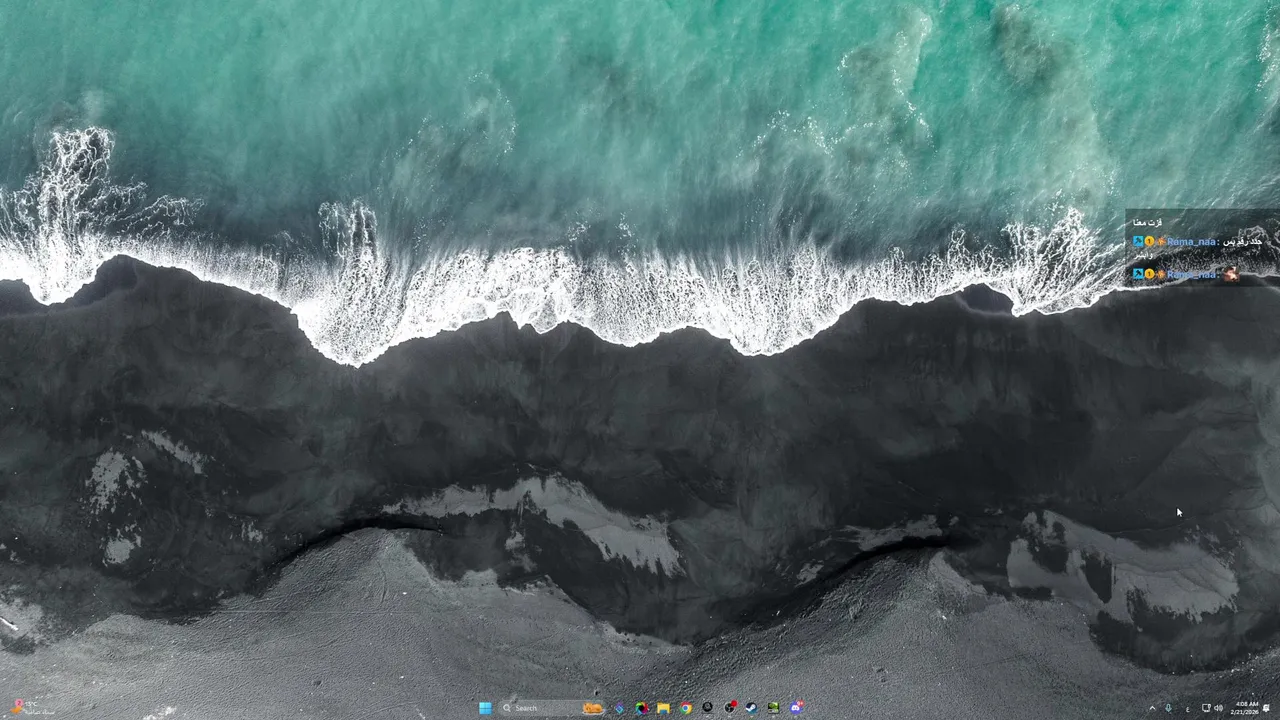Expand the hidden system tray icons chevron
1280x720 pixels.
point(1152,708)
